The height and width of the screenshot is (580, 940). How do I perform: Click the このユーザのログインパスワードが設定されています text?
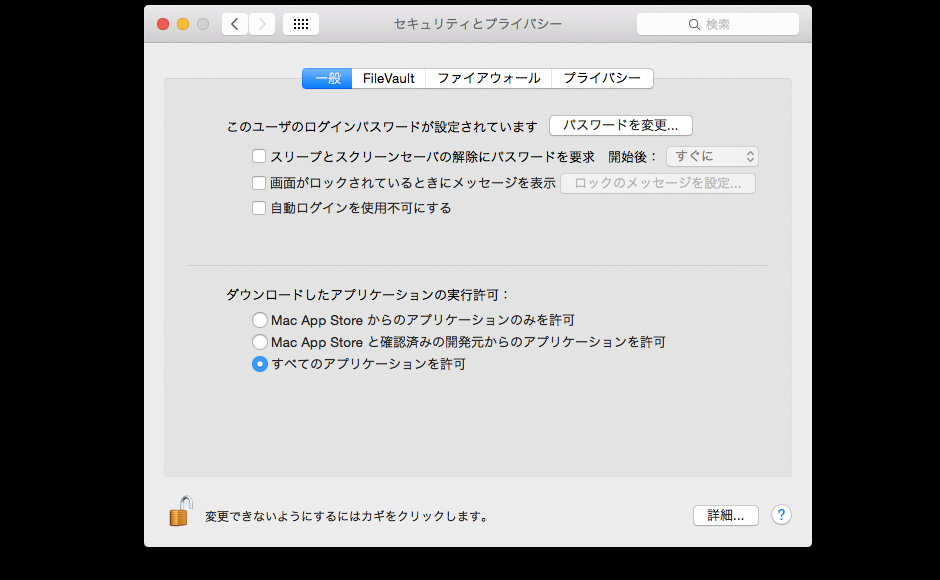[x=382, y=127]
